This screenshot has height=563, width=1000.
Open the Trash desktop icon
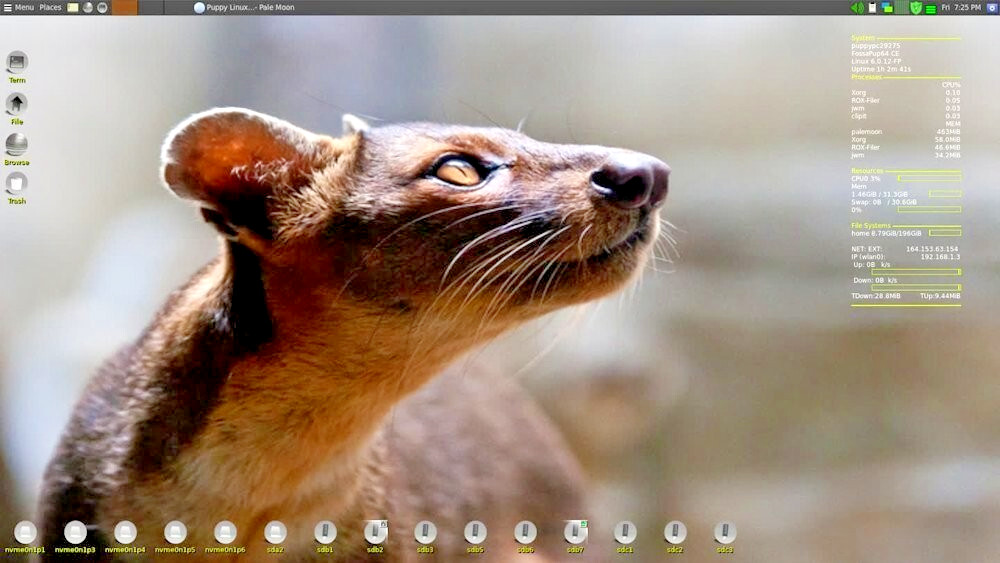[x=17, y=188]
